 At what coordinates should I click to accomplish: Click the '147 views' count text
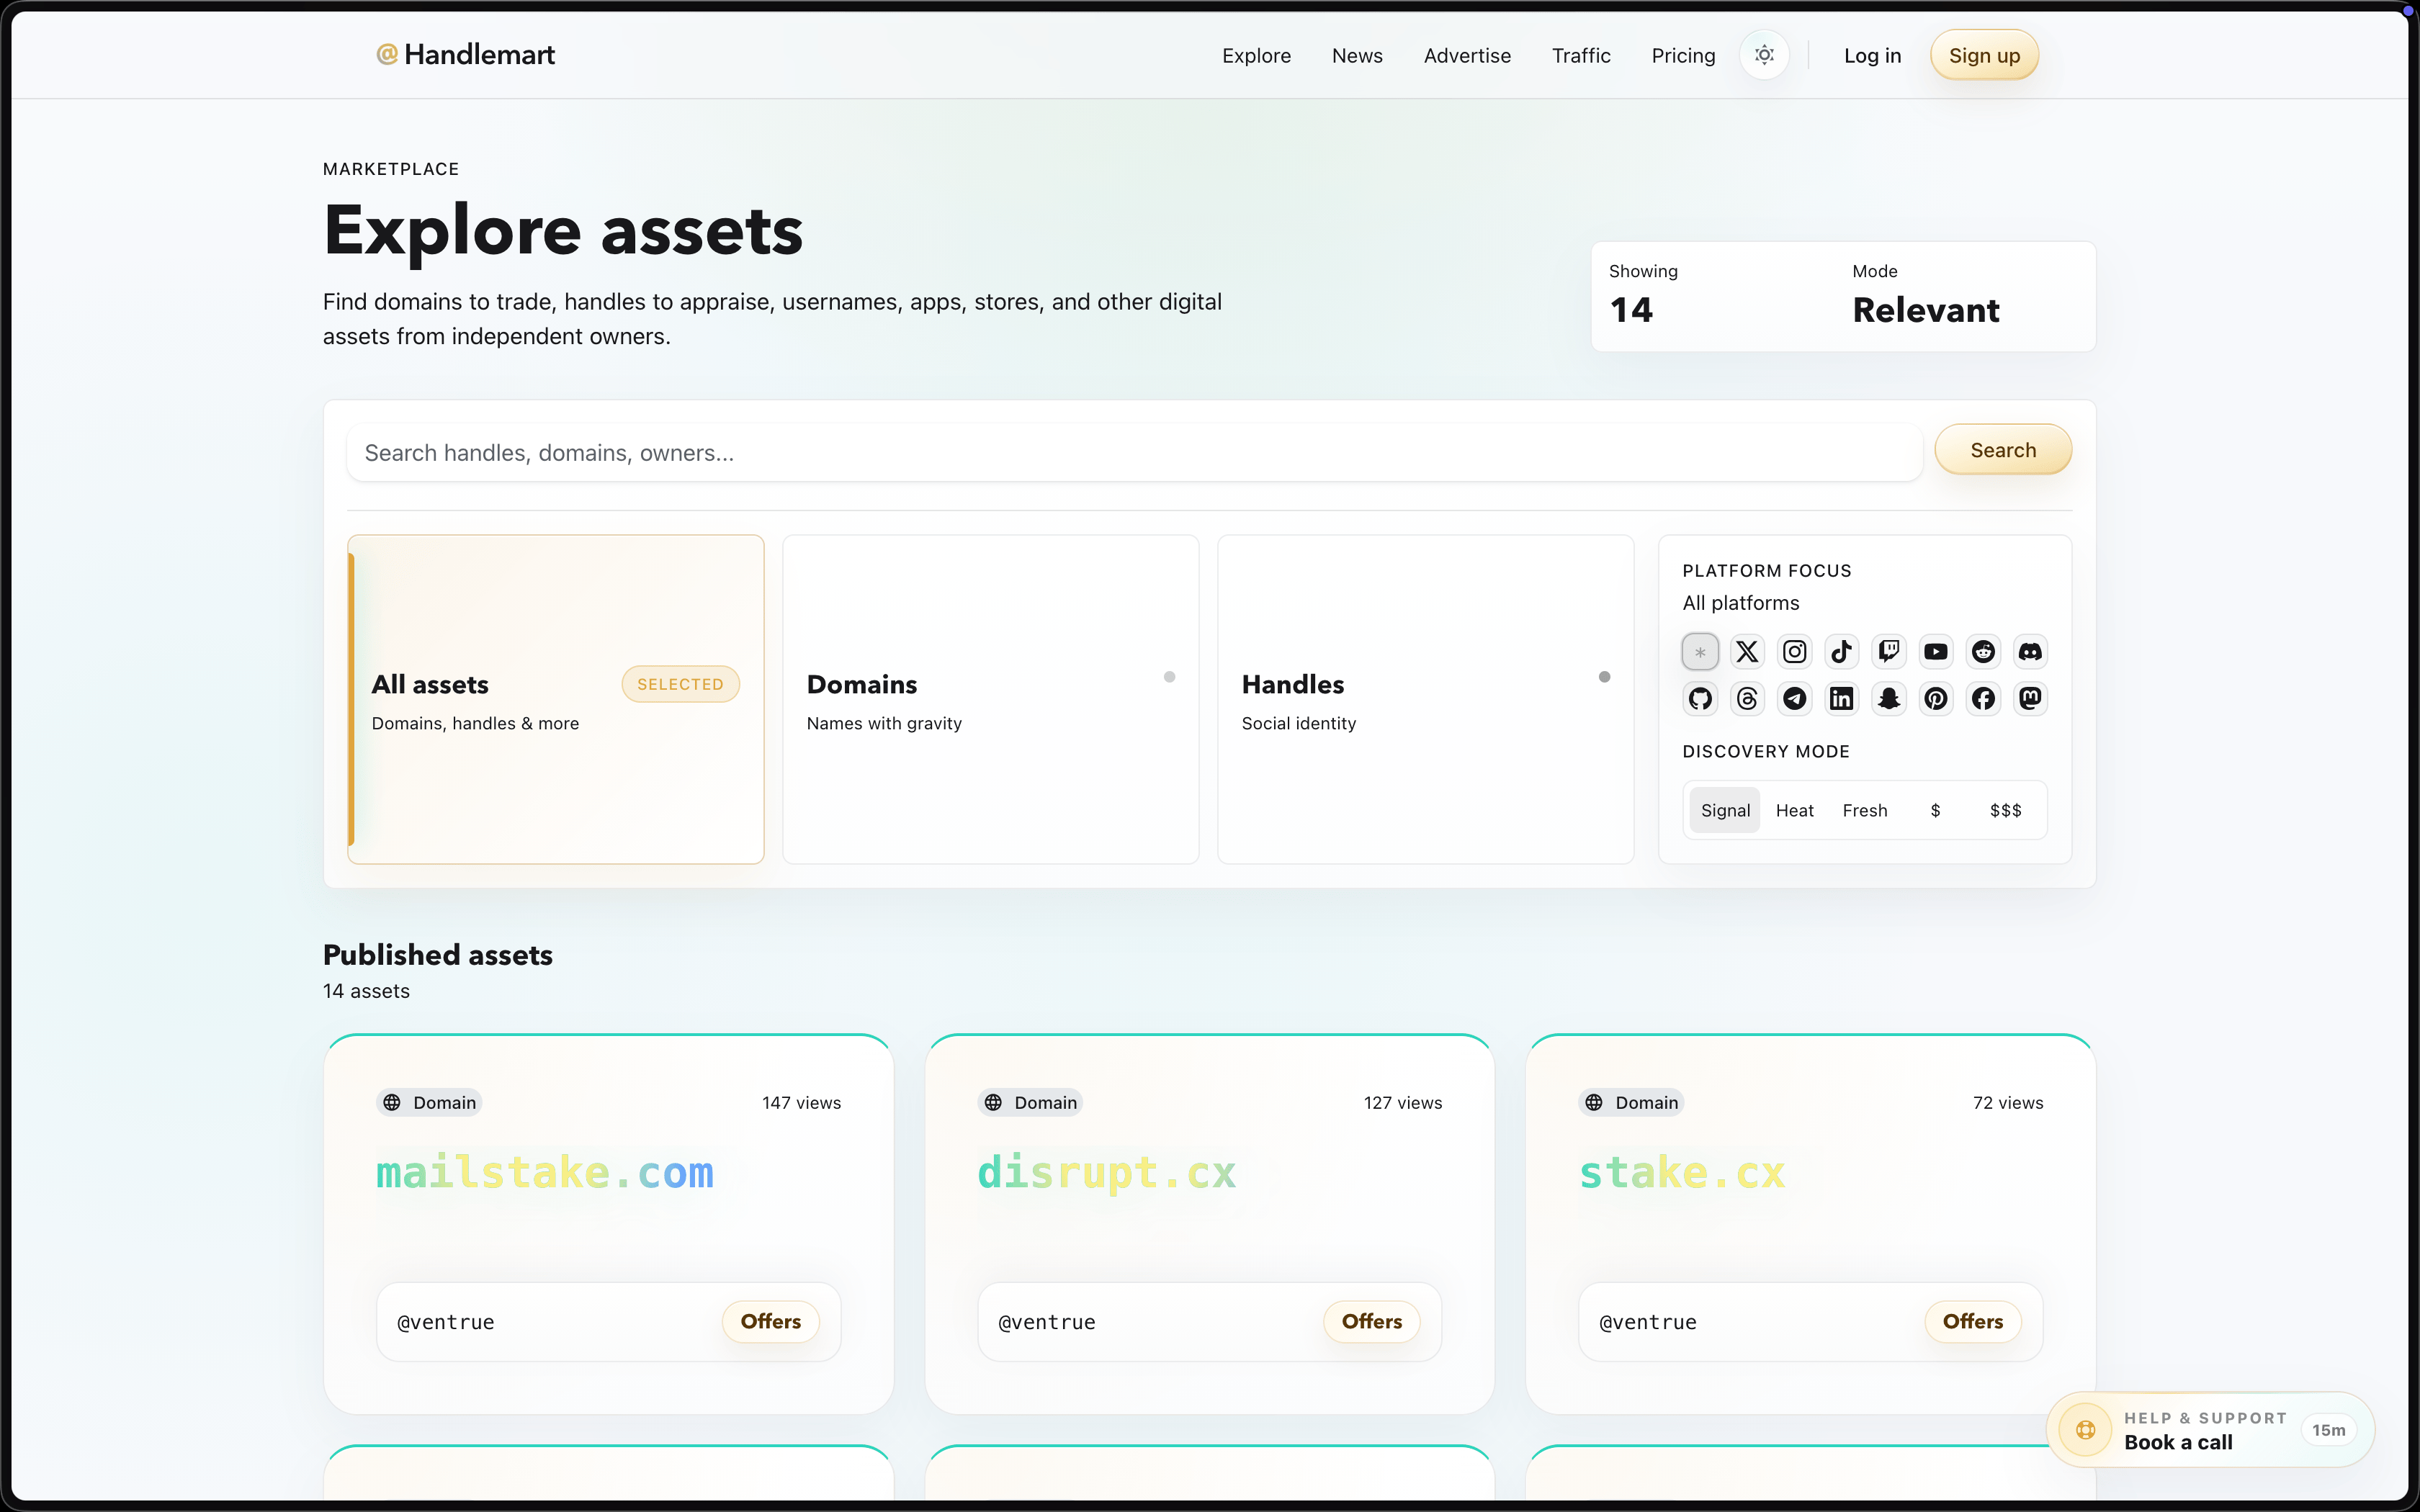tap(801, 1103)
